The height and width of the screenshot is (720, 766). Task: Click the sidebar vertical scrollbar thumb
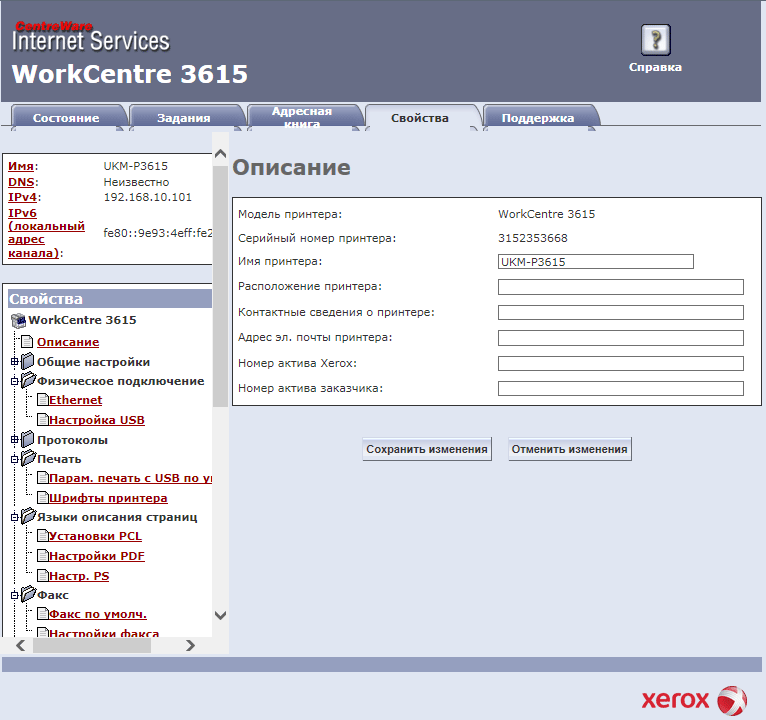[x=220, y=286]
